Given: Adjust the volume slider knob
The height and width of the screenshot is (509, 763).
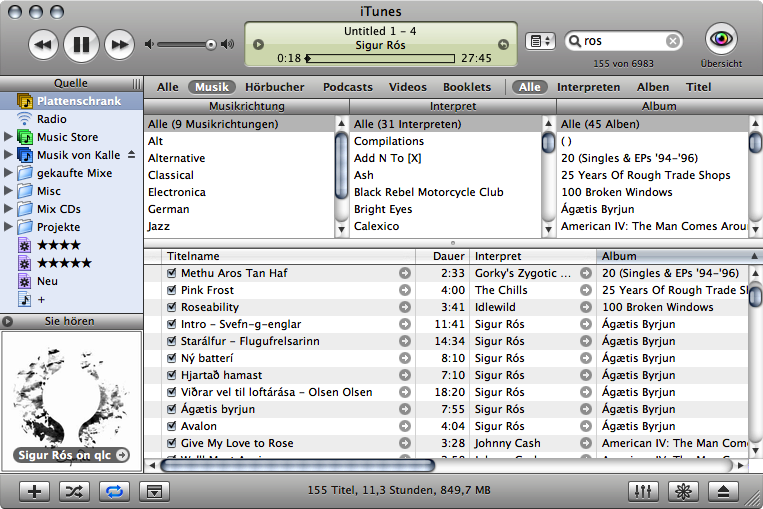Looking at the screenshot, I should click(211, 44).
